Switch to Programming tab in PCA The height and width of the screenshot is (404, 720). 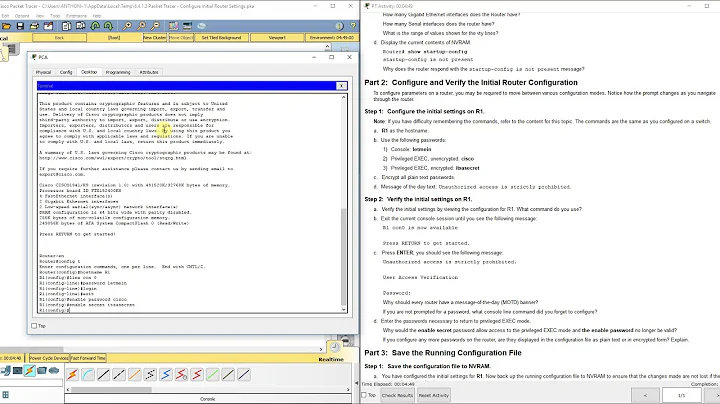[x=118, y=72]
